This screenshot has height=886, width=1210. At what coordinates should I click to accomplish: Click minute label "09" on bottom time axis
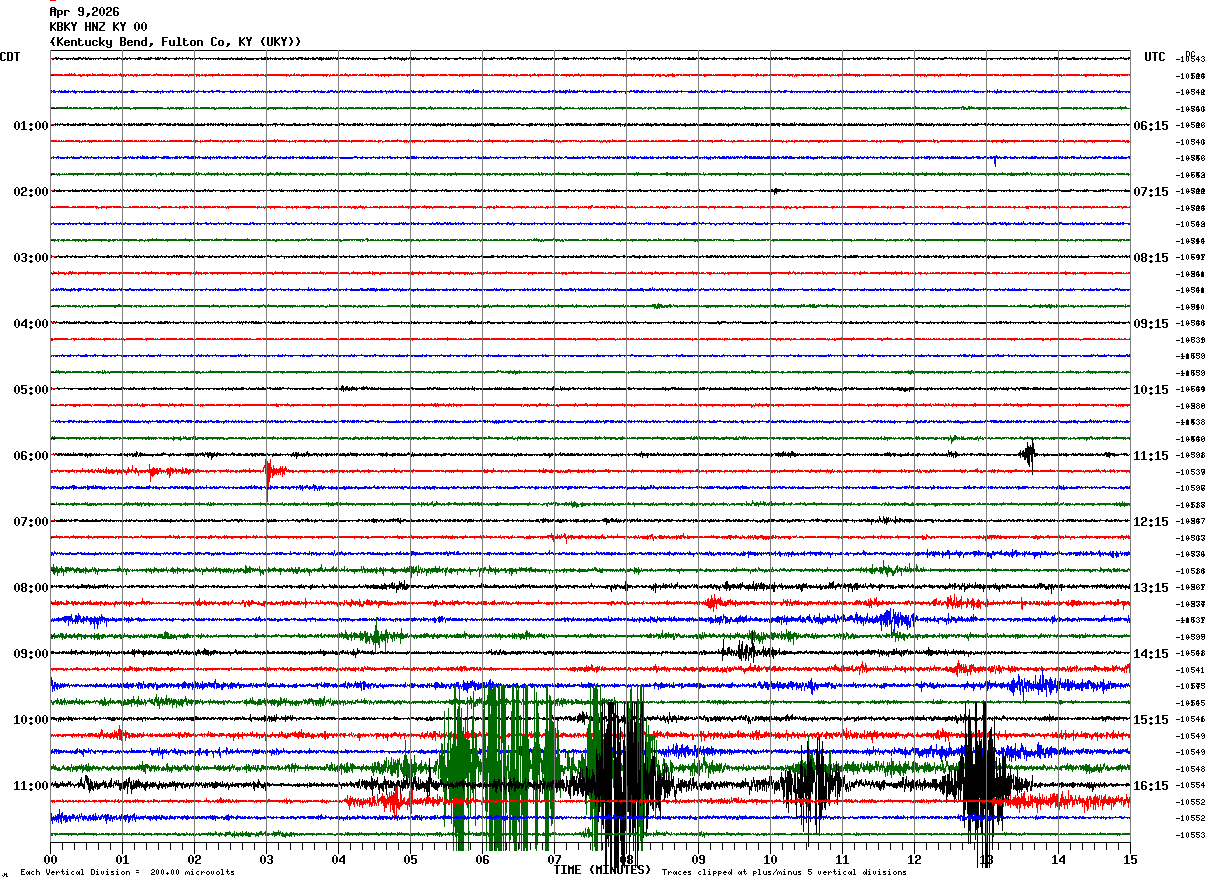(698, 859)
